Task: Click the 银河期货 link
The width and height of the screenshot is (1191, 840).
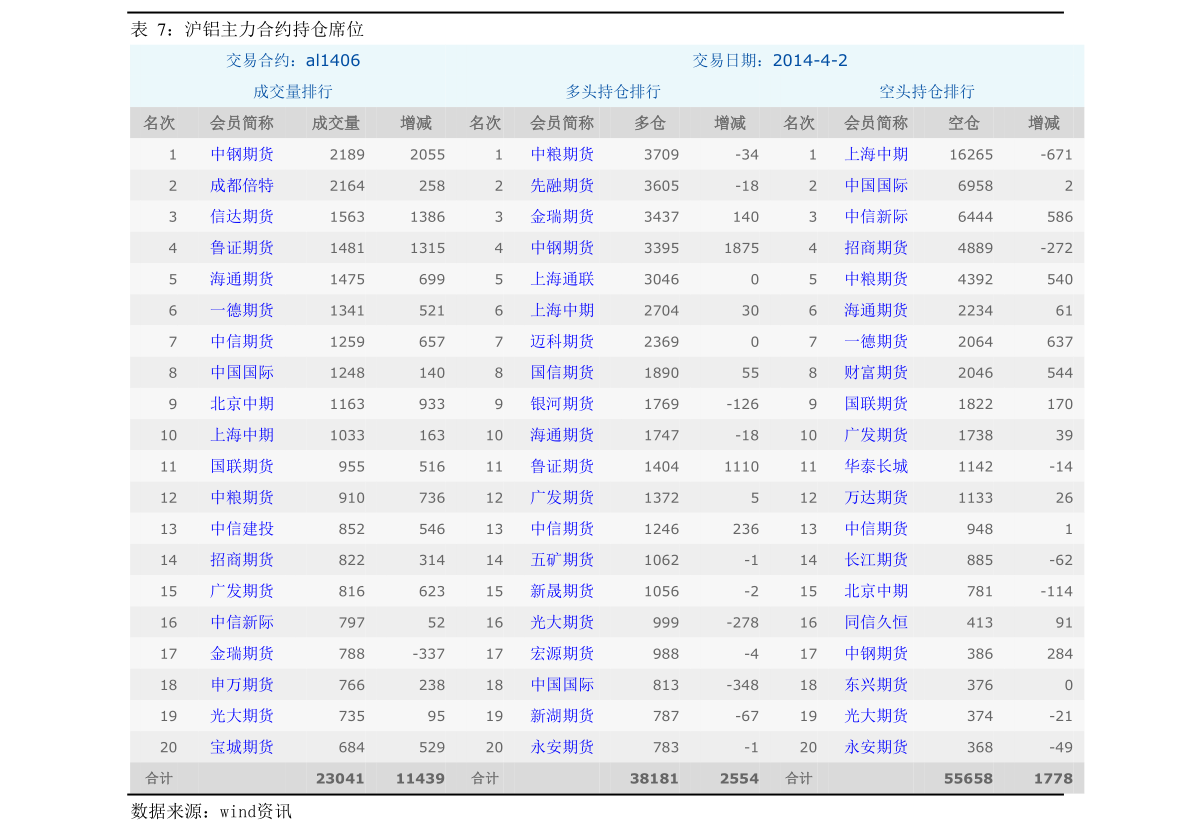Action: coord(562,403)
